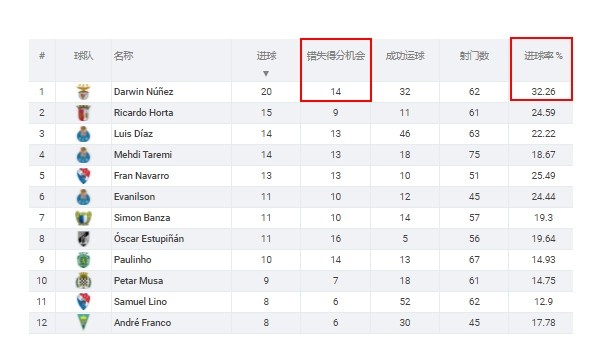Open Samuel Lino player link

pyautogui.click(x=140, y=302)
